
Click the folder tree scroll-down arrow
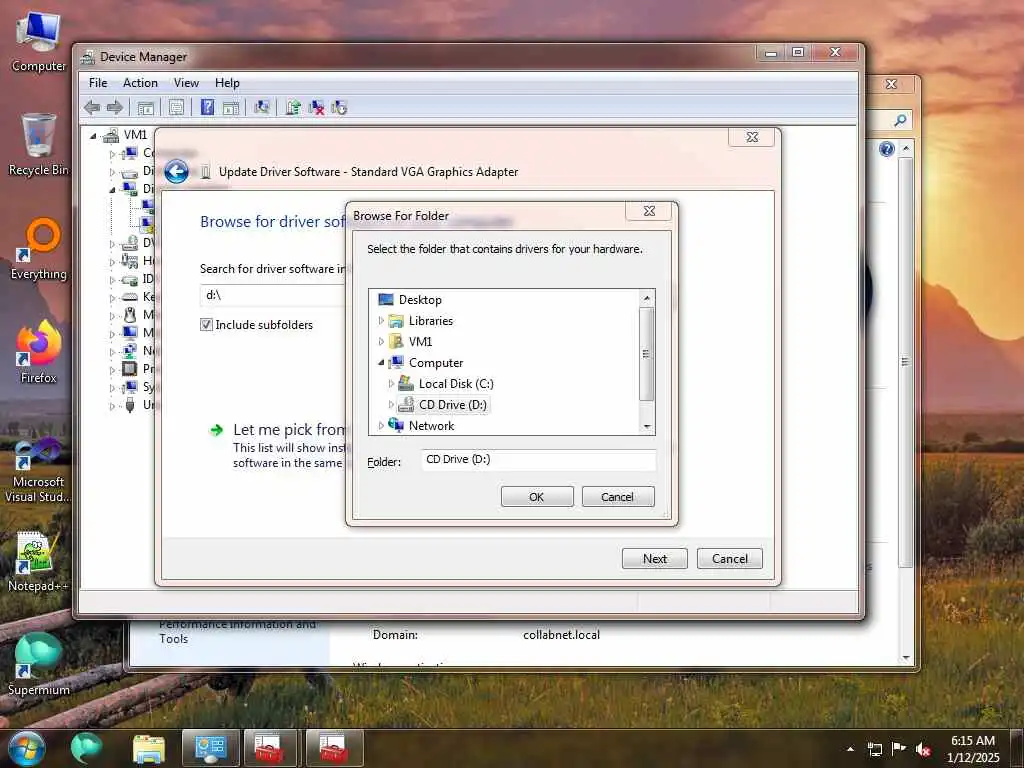(x=647, y=426)
